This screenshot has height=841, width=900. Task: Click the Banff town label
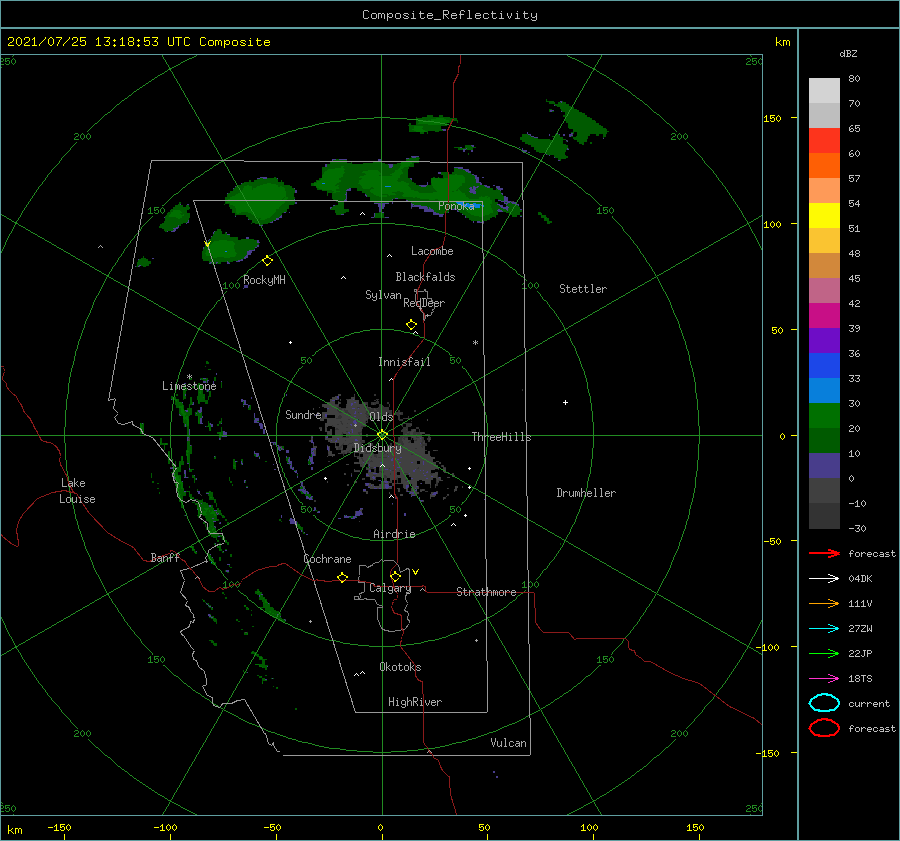pyautogui.click(x=165, y=557)
